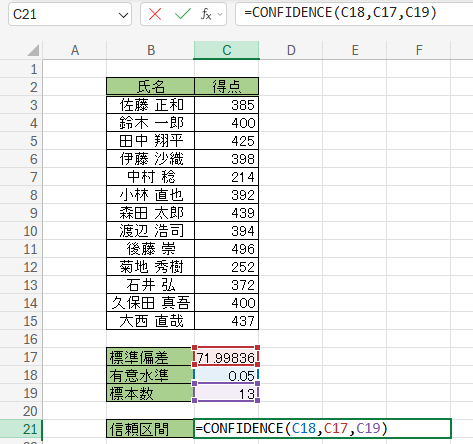Select cell with name 大西 直哉

150,321
